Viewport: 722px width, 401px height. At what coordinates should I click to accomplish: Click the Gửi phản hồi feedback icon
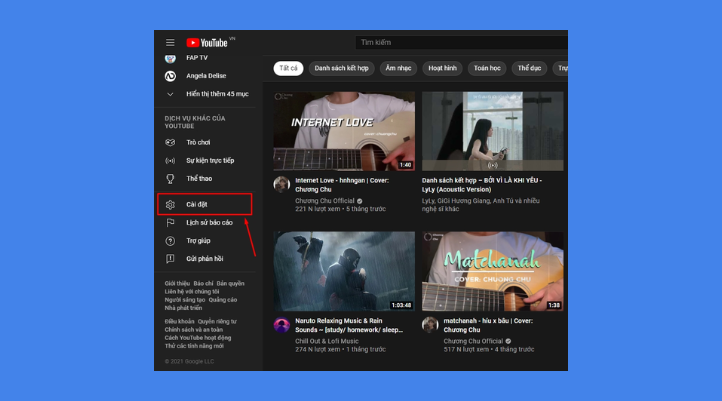click(170, 259)
